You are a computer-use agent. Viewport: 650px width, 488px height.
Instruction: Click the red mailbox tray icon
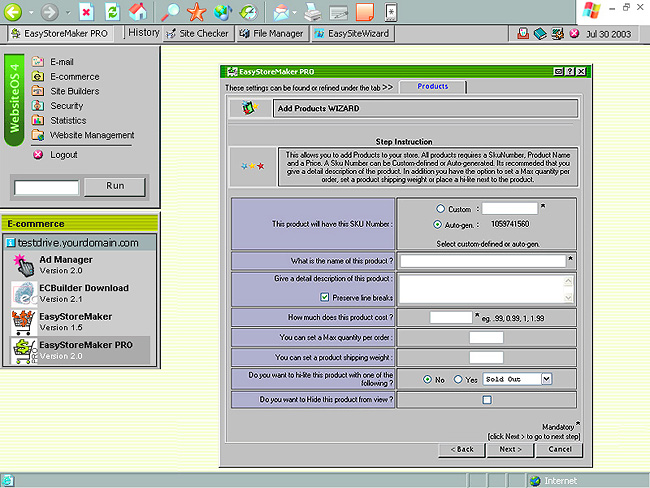[523, 34]
